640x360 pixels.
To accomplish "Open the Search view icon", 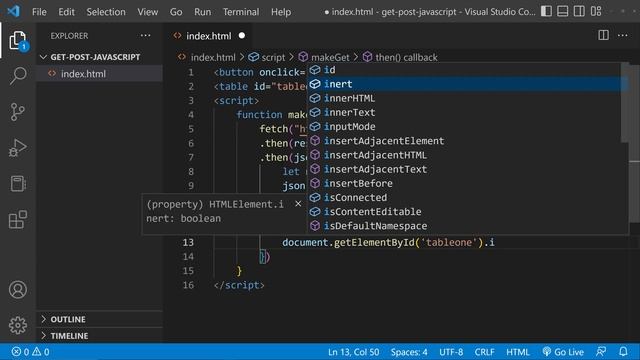I will pyautogui.click(x=18, y=76).
